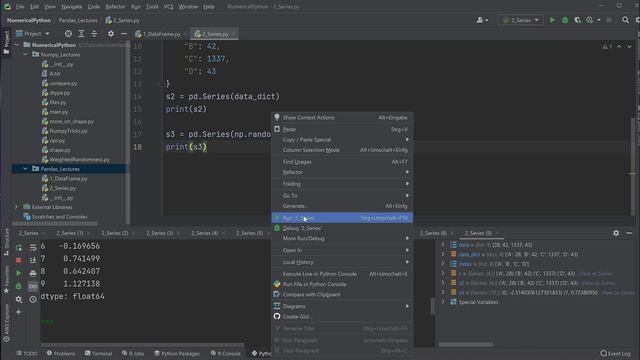This screenshot has width=640, height=360.
Task: Expand the data_dict variable
Action: [443, 254]
